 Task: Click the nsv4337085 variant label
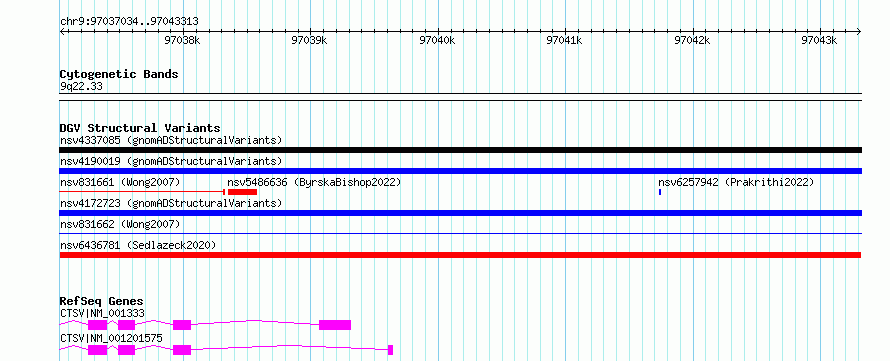[171, 140]
